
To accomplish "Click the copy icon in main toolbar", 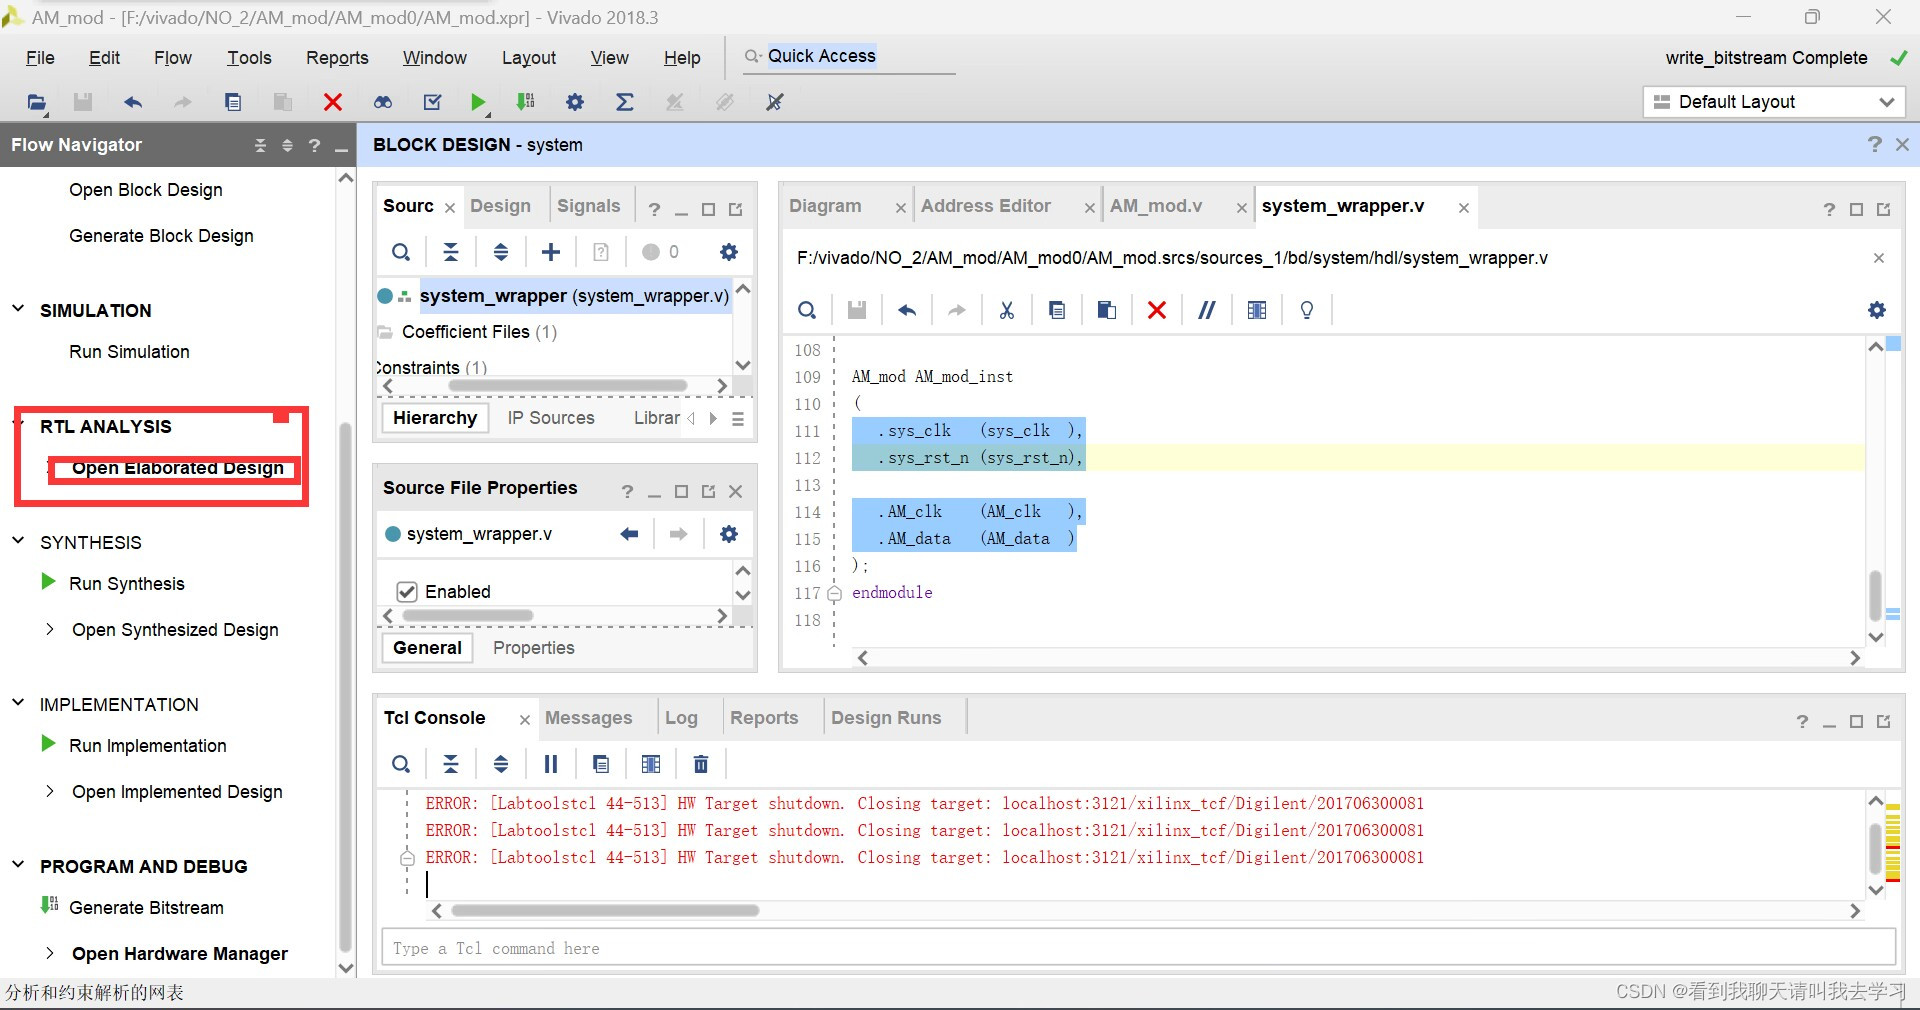I will tap(233, 102).
